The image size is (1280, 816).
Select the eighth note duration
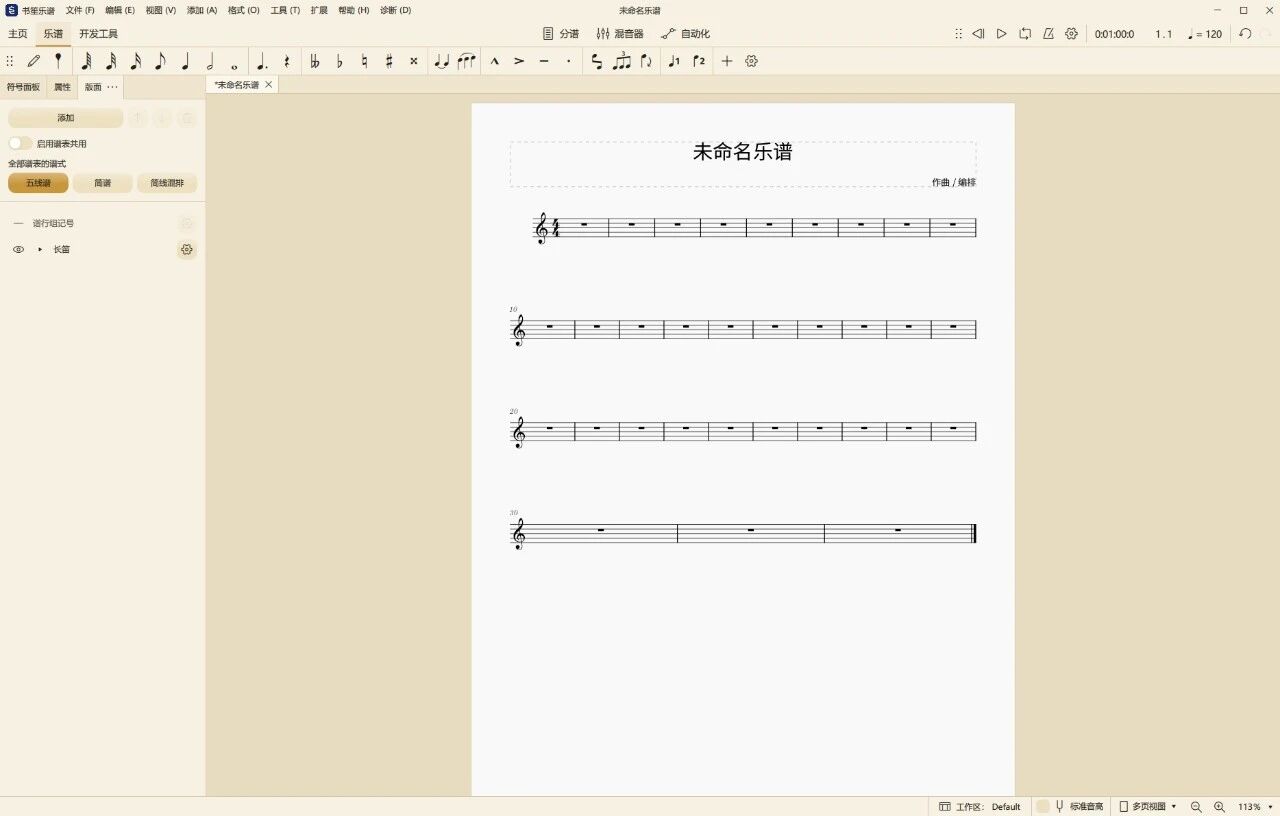pos(160,61)
